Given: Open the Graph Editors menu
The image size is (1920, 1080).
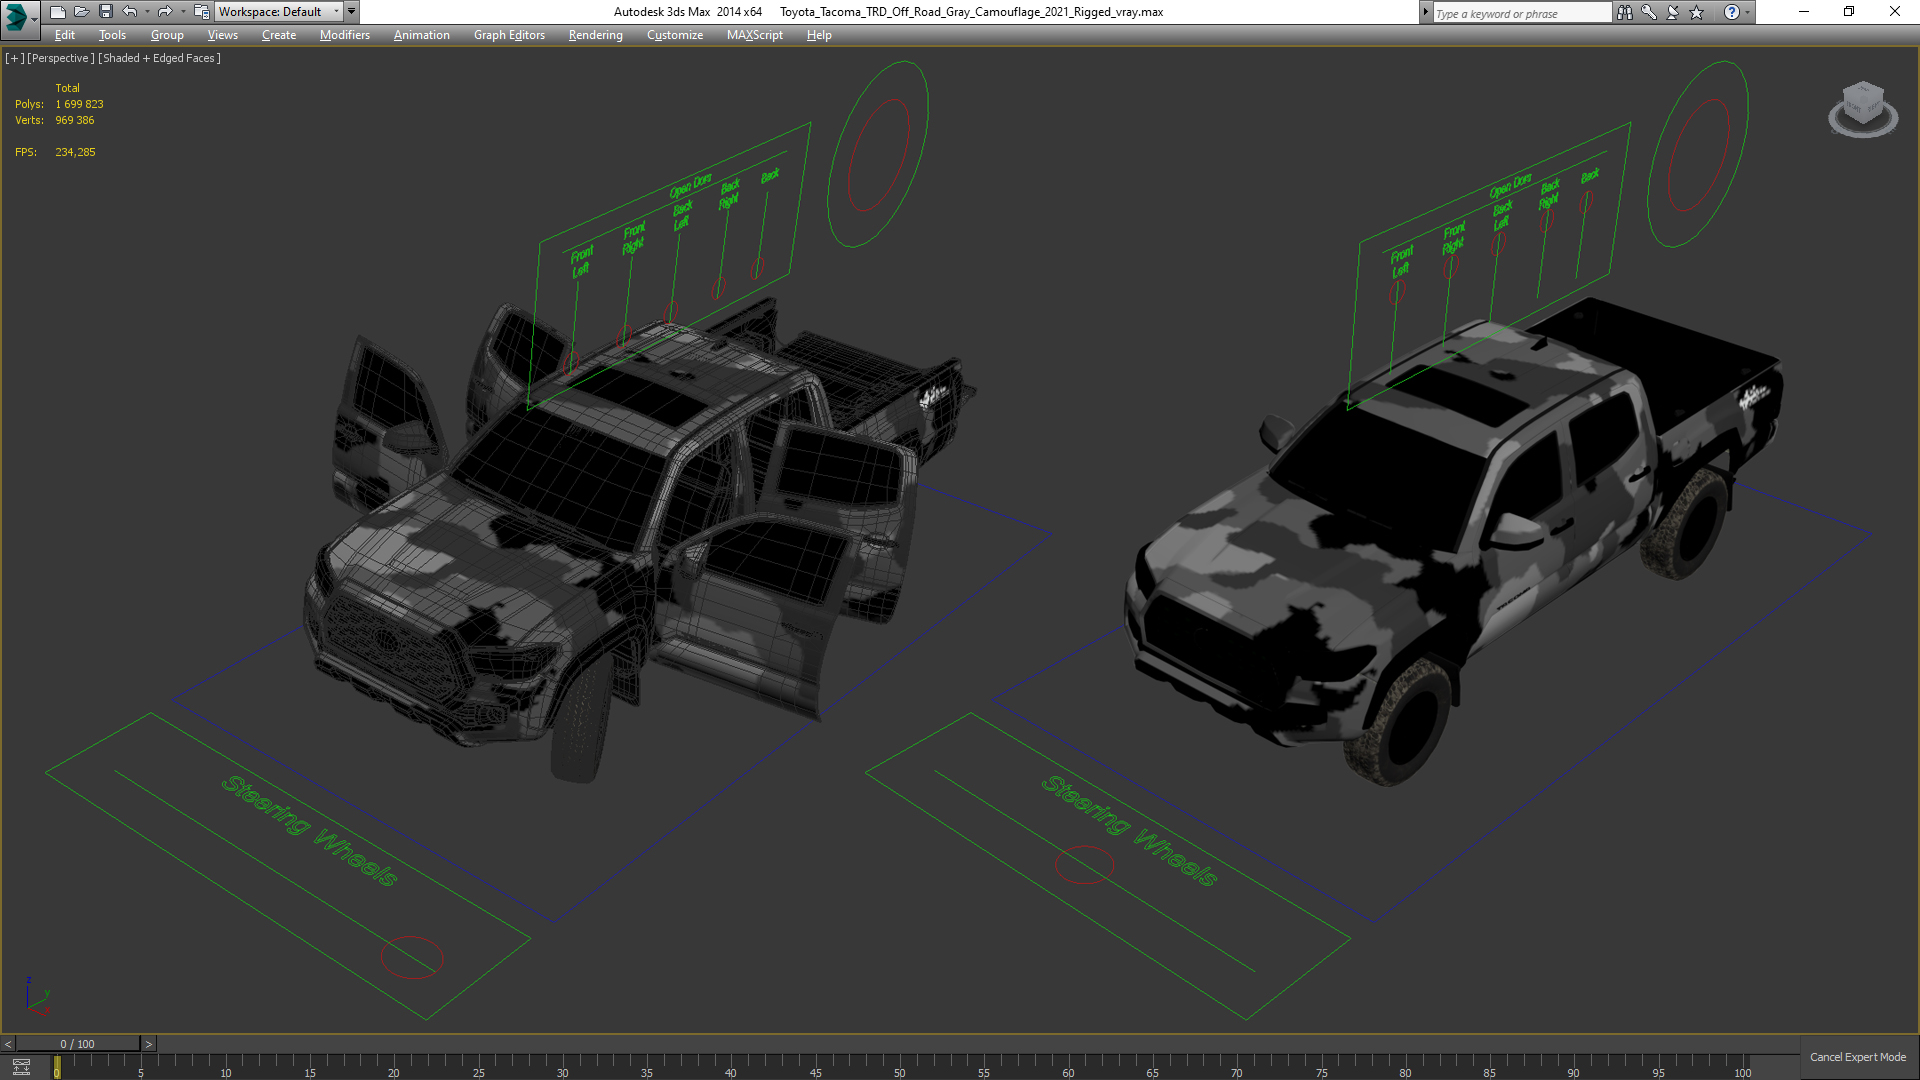Looking at the screenshot, I should [509, 35].
